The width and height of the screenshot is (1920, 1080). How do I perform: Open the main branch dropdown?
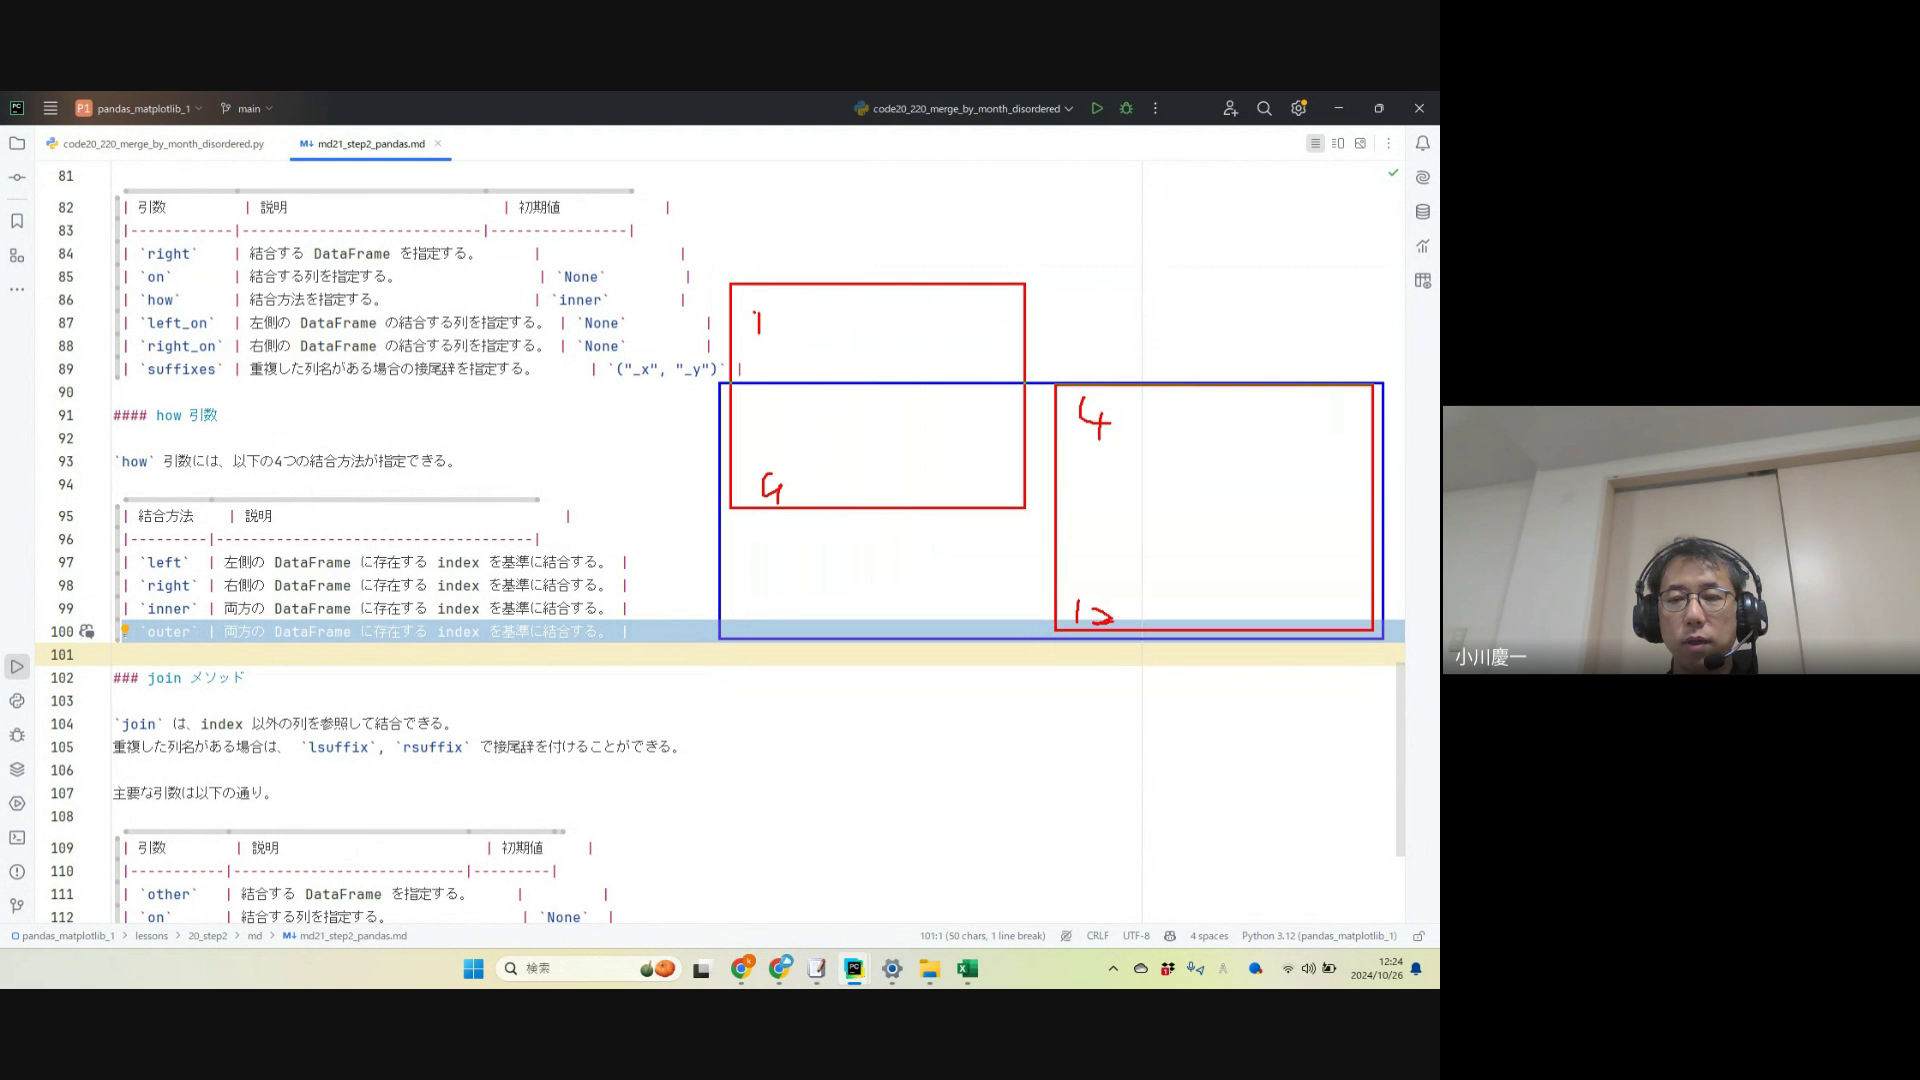point(248,108)
